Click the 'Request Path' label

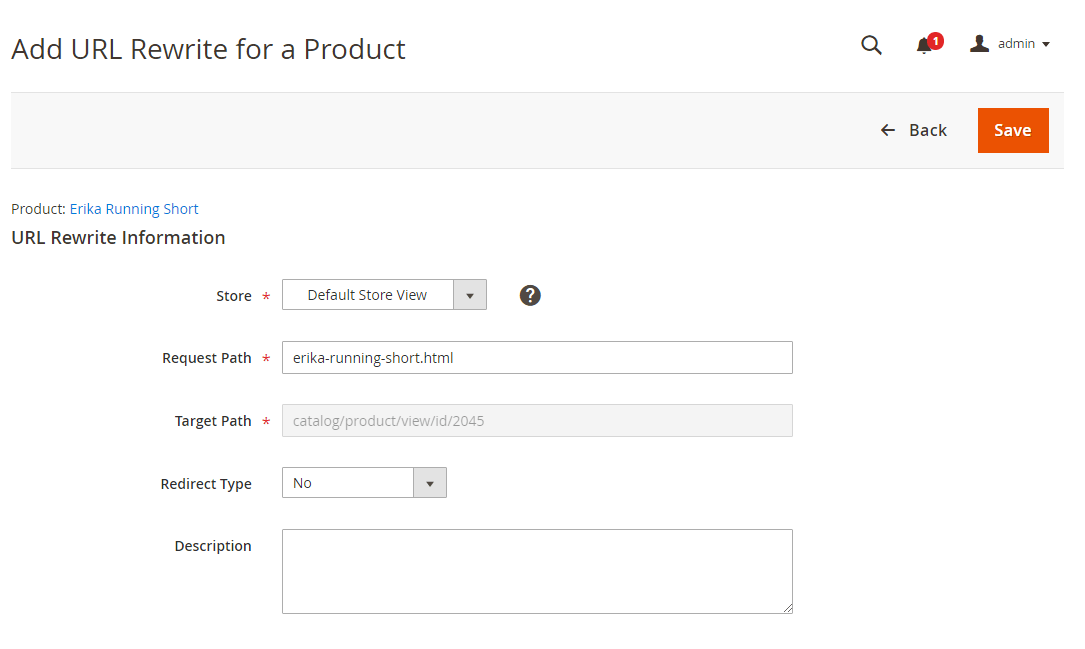click(x=206, y=358)
